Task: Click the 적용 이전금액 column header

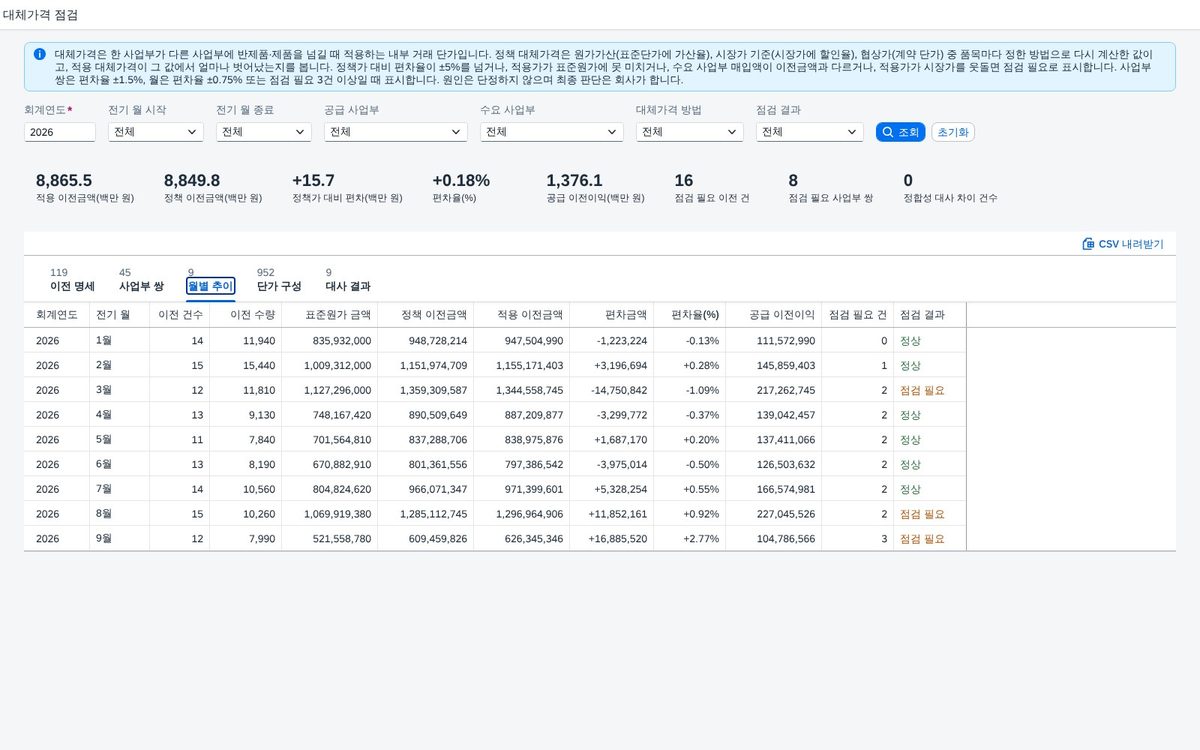Action: pos(522,315)
